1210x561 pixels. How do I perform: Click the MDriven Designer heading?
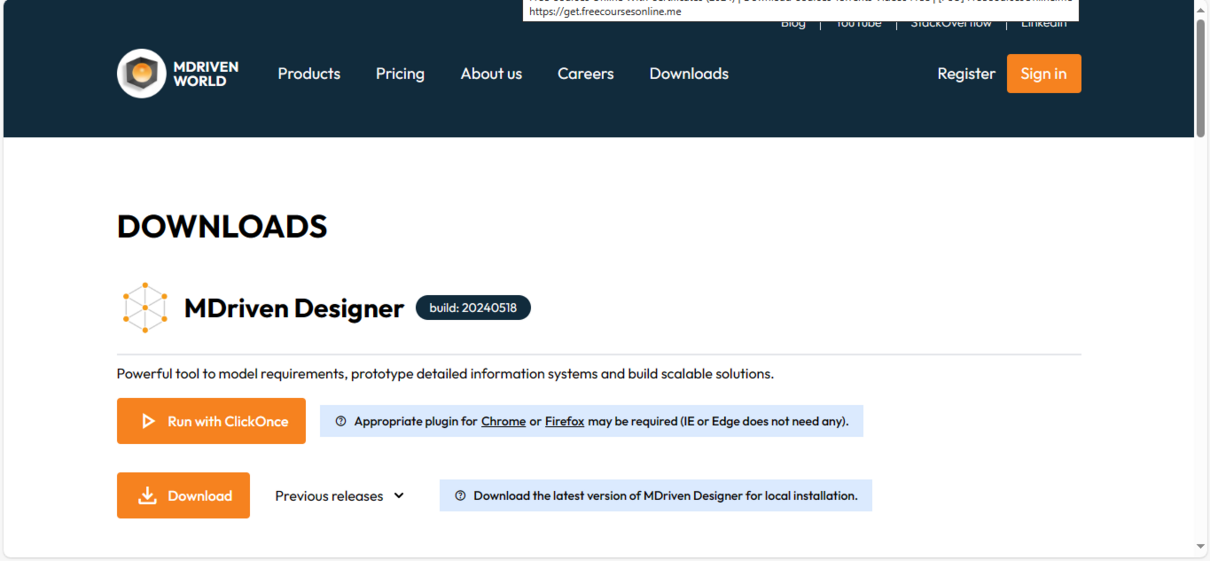click(x=294, y=308)
